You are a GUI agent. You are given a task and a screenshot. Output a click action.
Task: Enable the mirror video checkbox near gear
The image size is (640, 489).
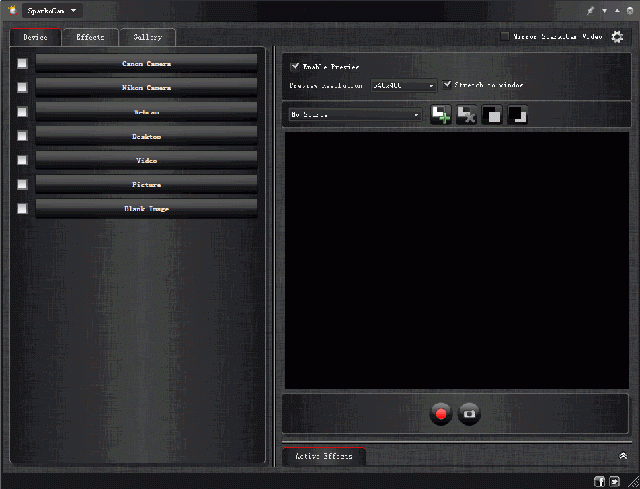(505, 36)
